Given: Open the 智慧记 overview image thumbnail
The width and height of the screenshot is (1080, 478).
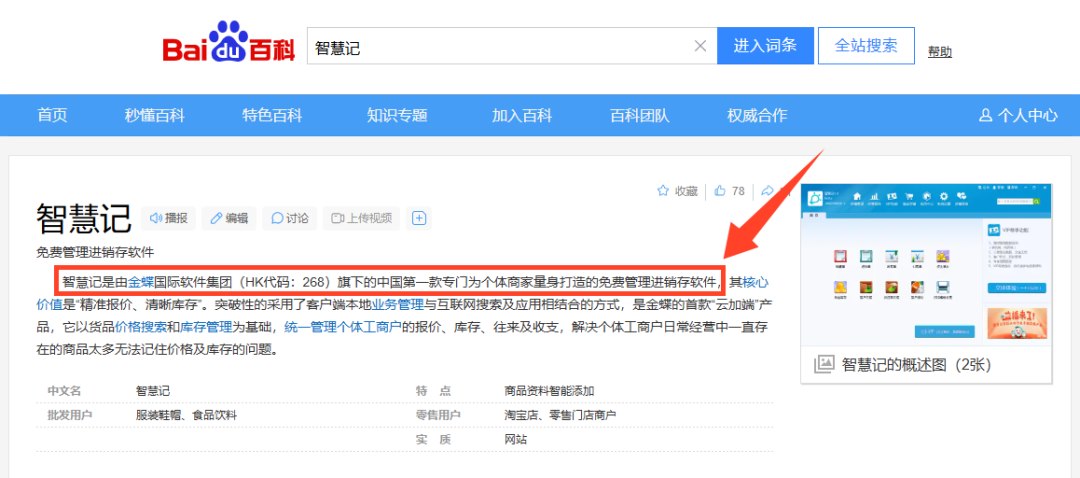Looking at the screenshot, I should coord(926,265).
